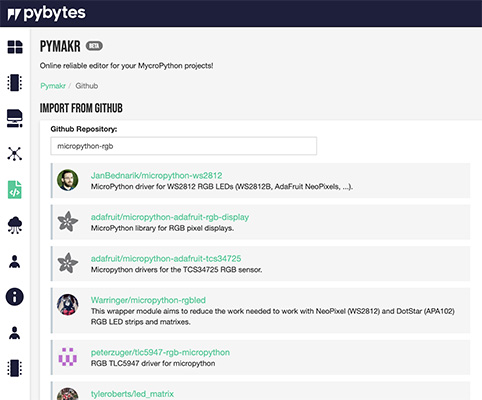Viewport: 482px width, 400px height.
Task: Select tyleroberts/led_matrix repository link
Action: click(132, 394)
